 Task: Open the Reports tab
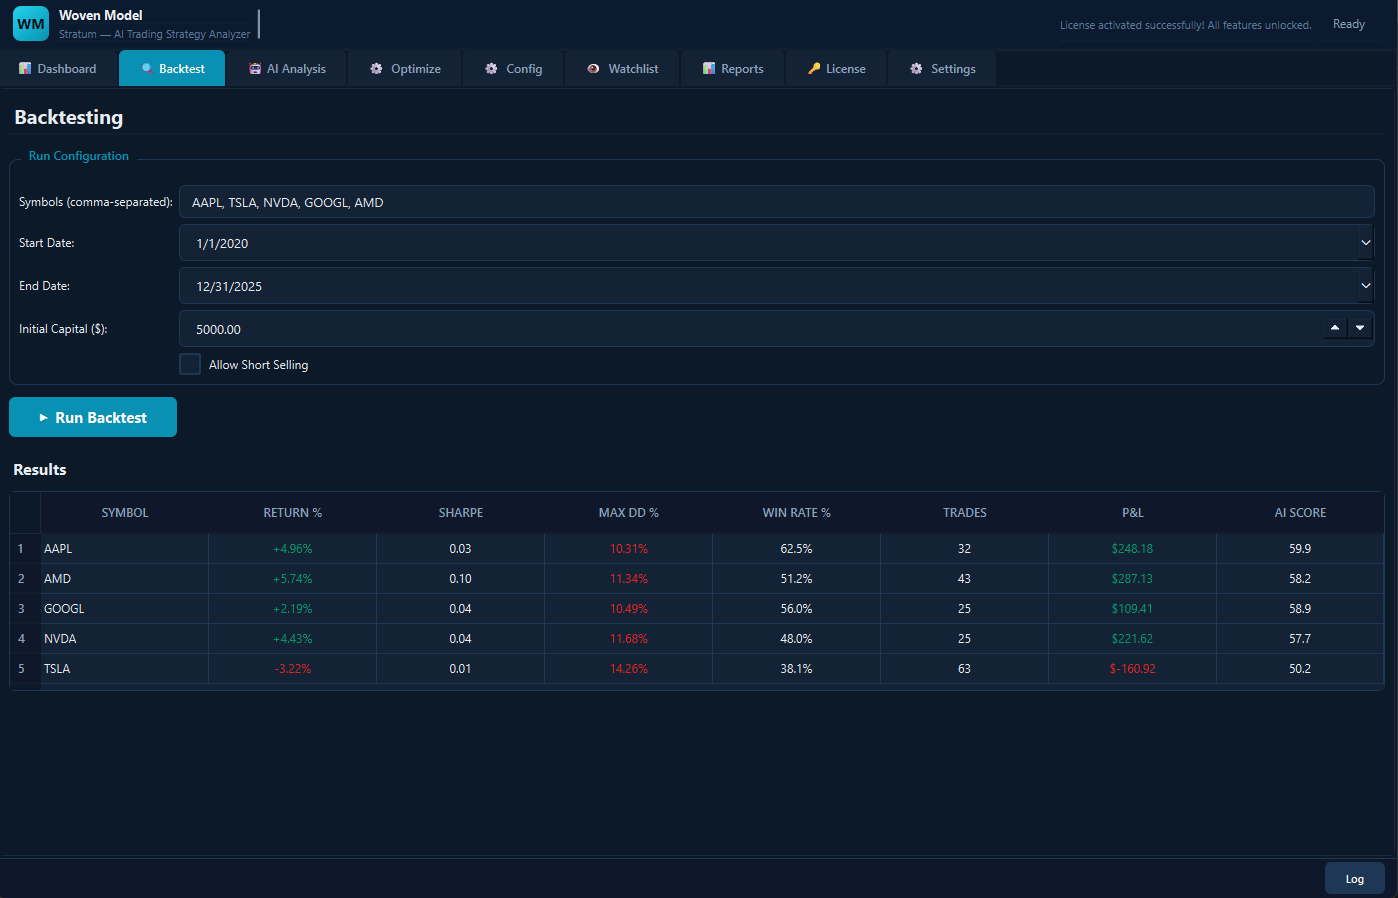point(733,69)
